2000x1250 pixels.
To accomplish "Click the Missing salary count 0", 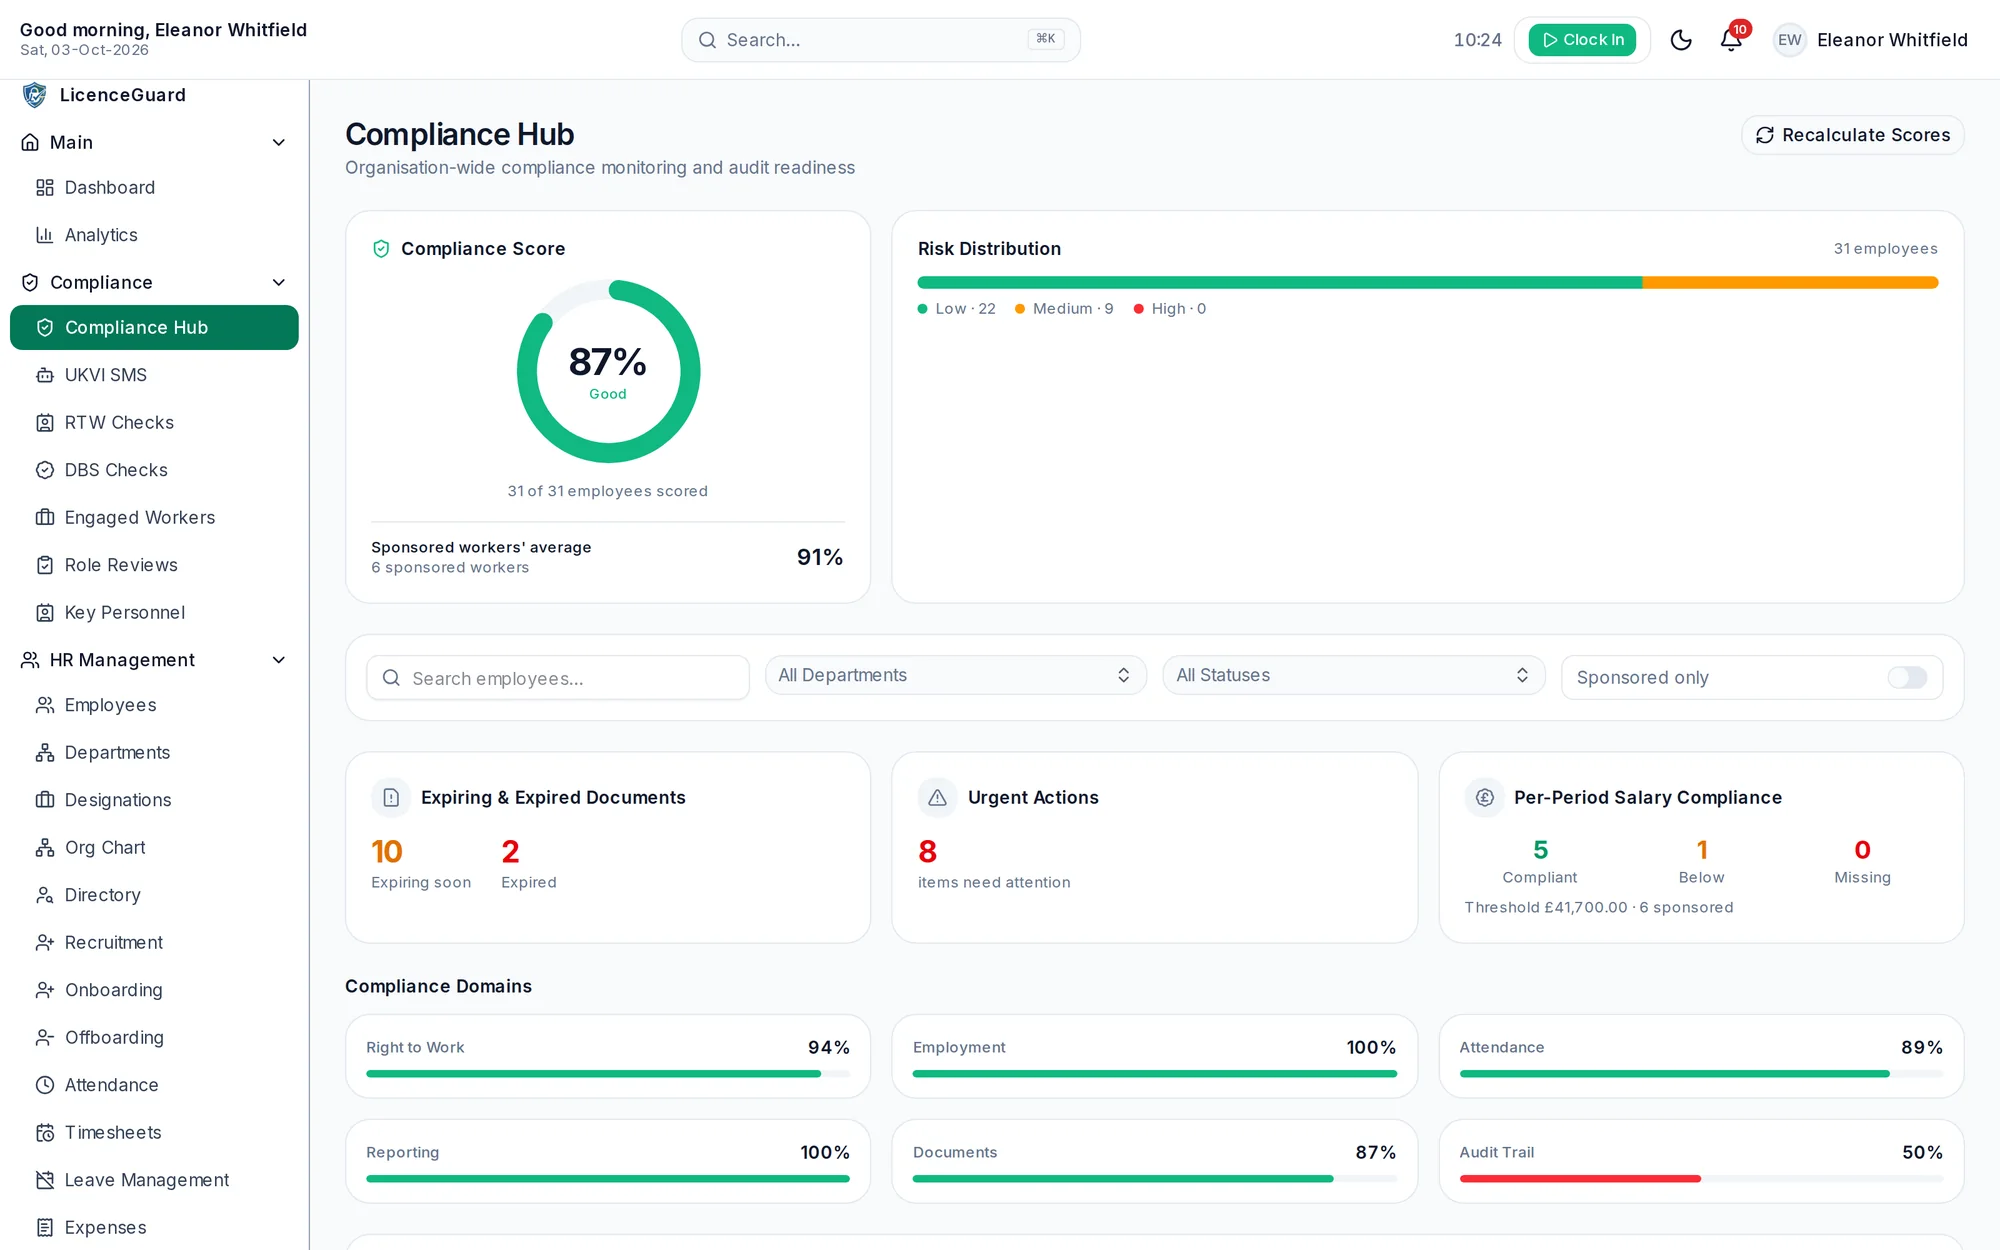I will [x=1862, y=850].
